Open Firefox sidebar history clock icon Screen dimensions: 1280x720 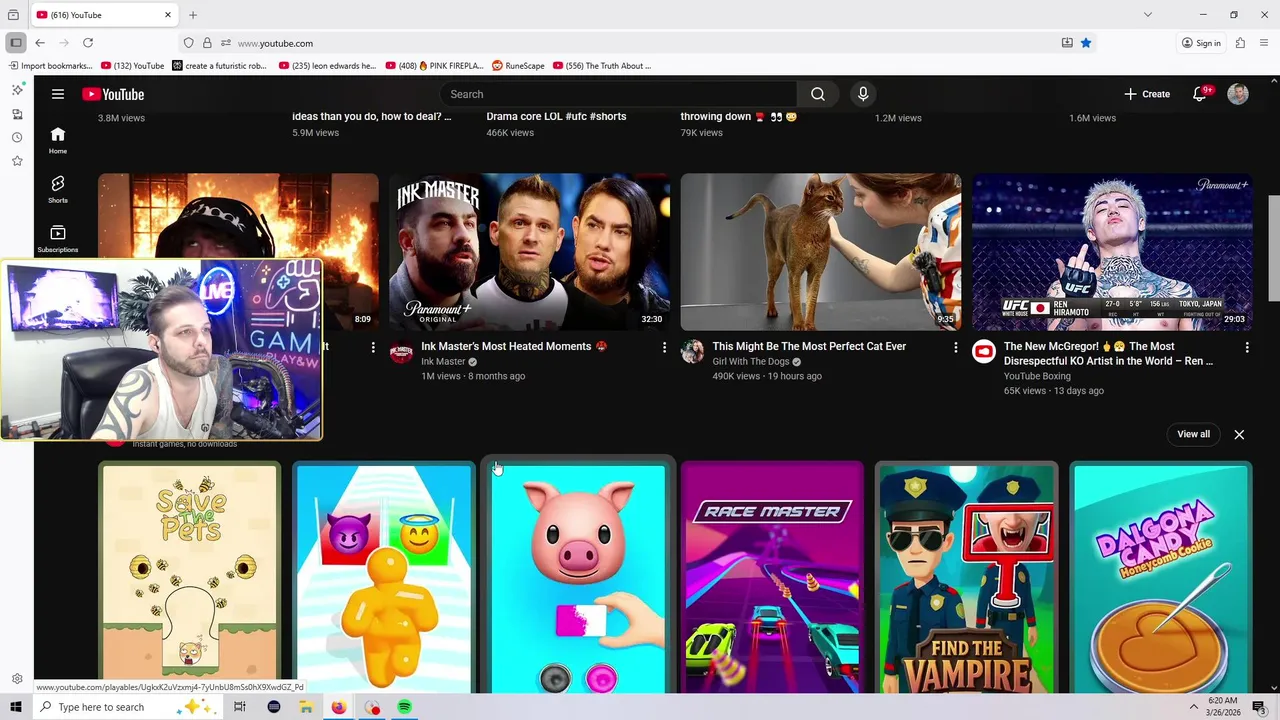point(17,137)
